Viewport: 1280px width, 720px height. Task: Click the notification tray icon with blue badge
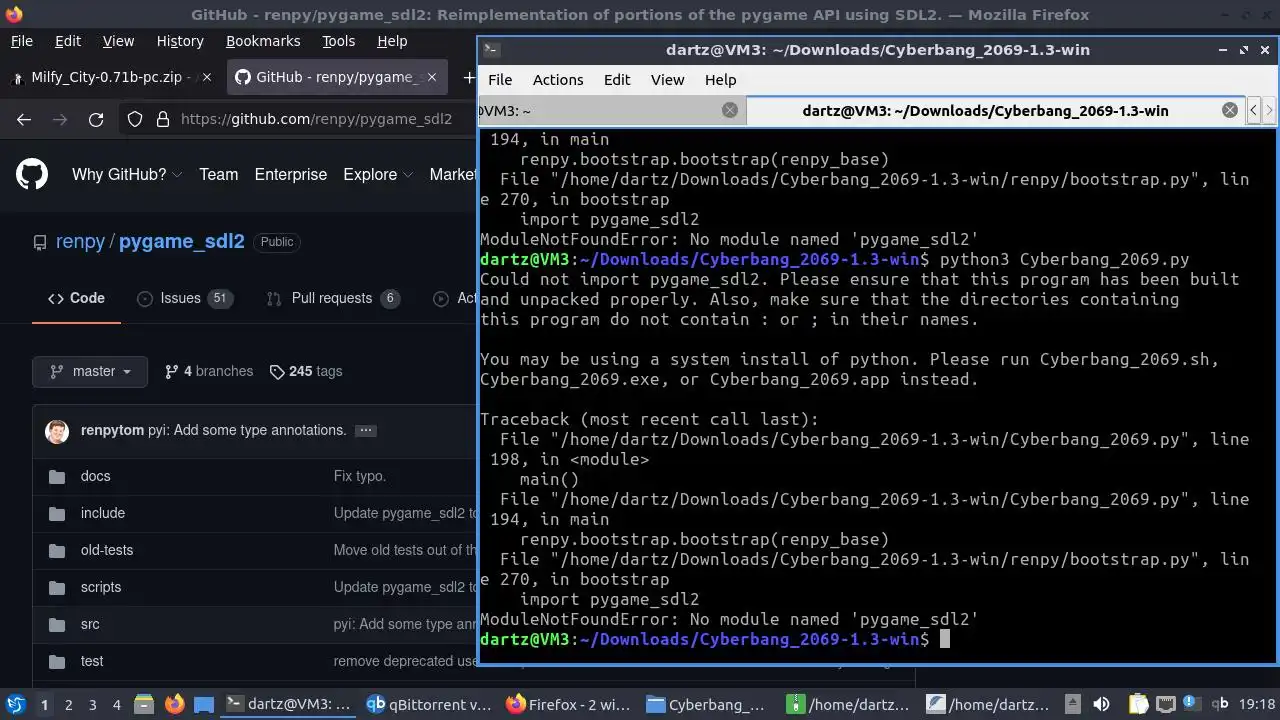click(x=1191, y=704)
